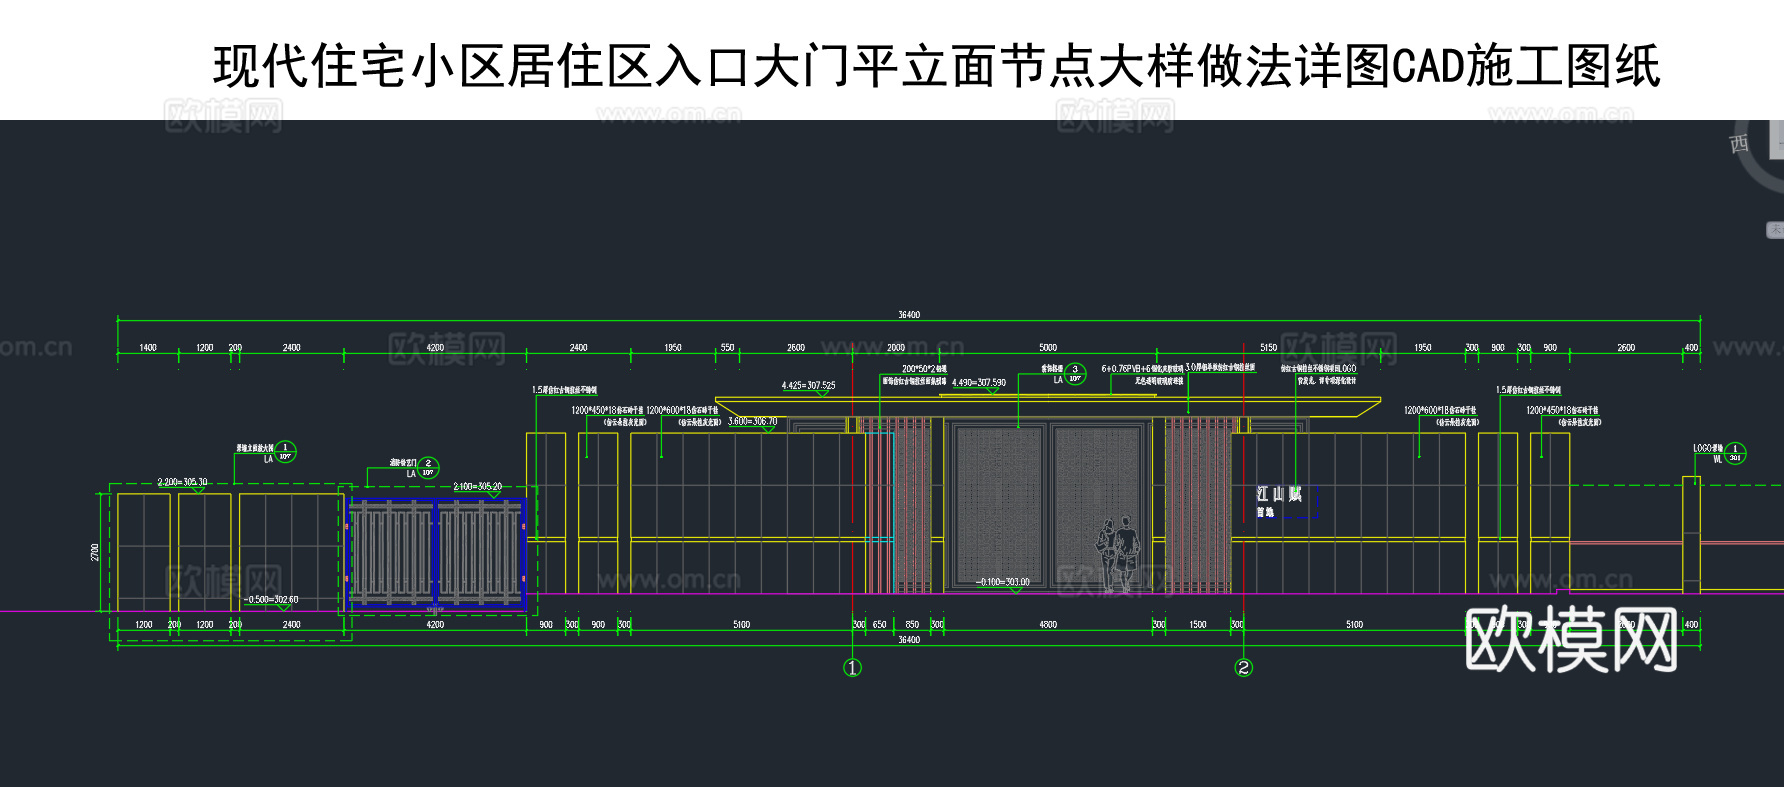Image resolution: width=1784 pixels, height=787 pixels.
Task: Select the 650 dimension in the bottom row
Action: coord(880,625)
